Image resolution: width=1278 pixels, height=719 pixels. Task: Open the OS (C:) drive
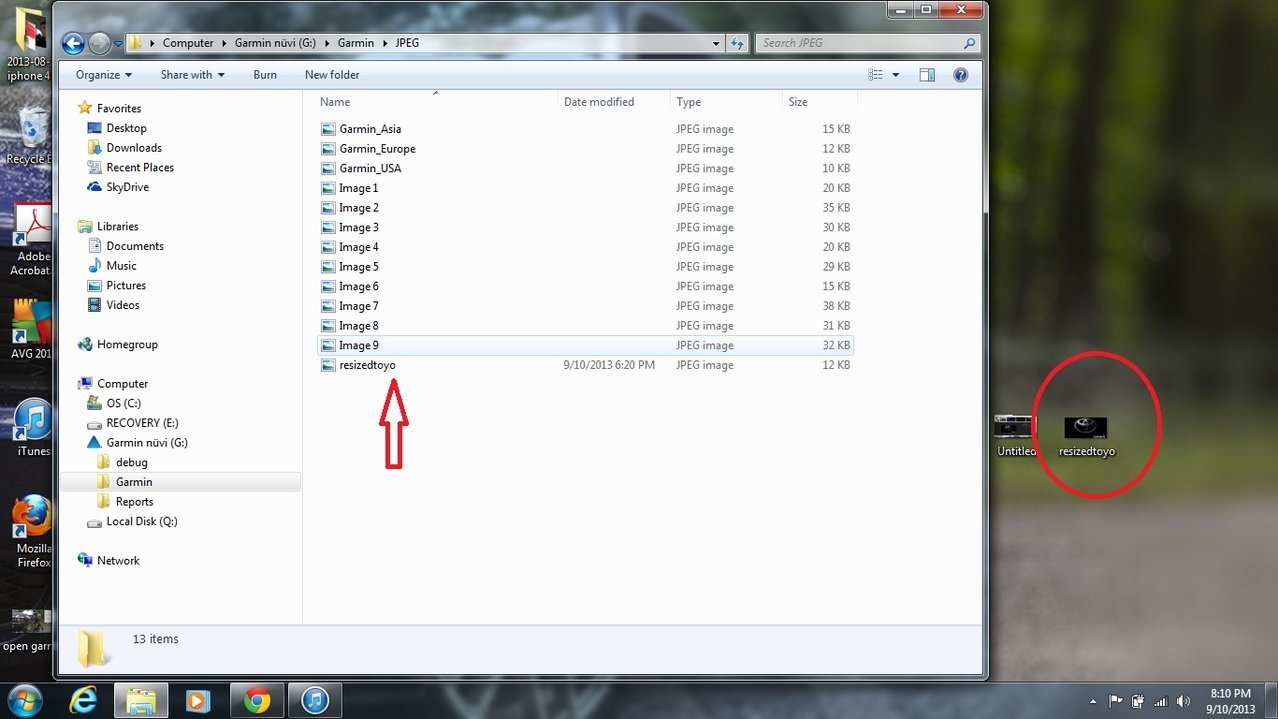[x=123, y=403]
